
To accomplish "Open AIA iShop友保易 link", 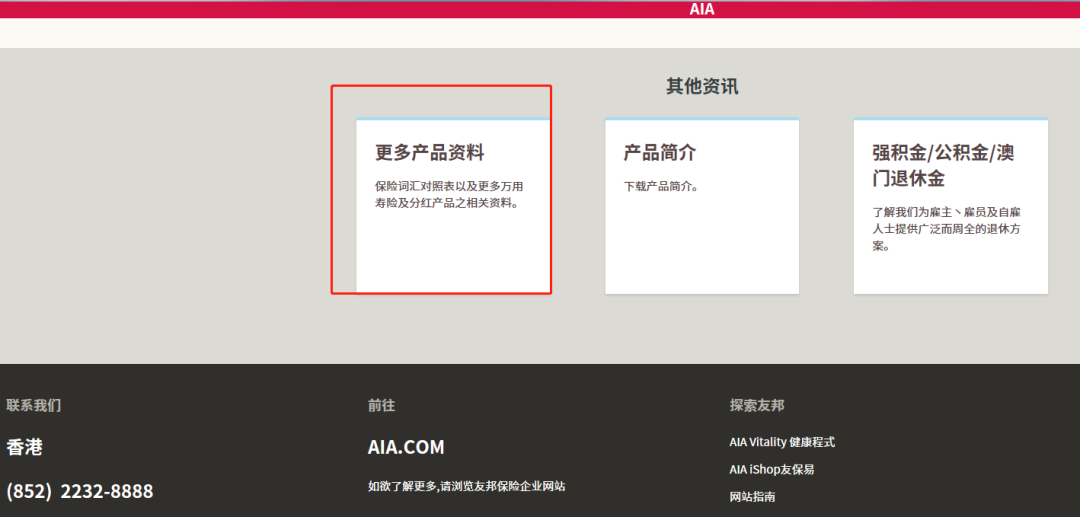I will coord(772,469).
